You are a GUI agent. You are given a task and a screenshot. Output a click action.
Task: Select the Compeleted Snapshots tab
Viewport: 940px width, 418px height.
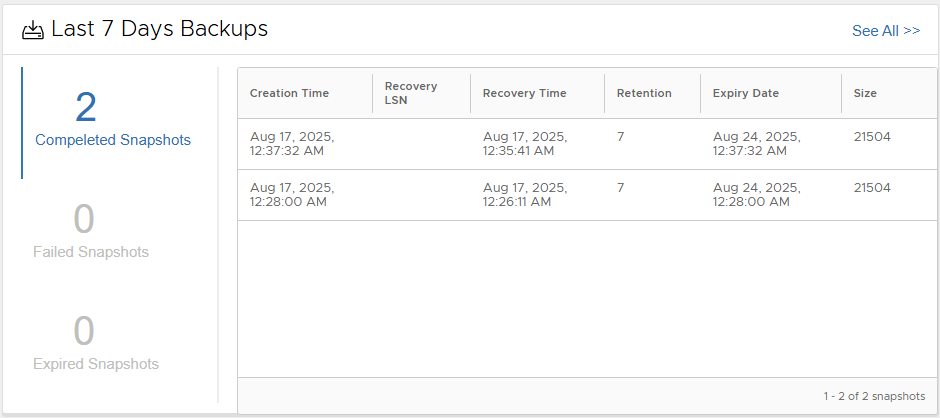pyautogui.click(x=113, y=140)
